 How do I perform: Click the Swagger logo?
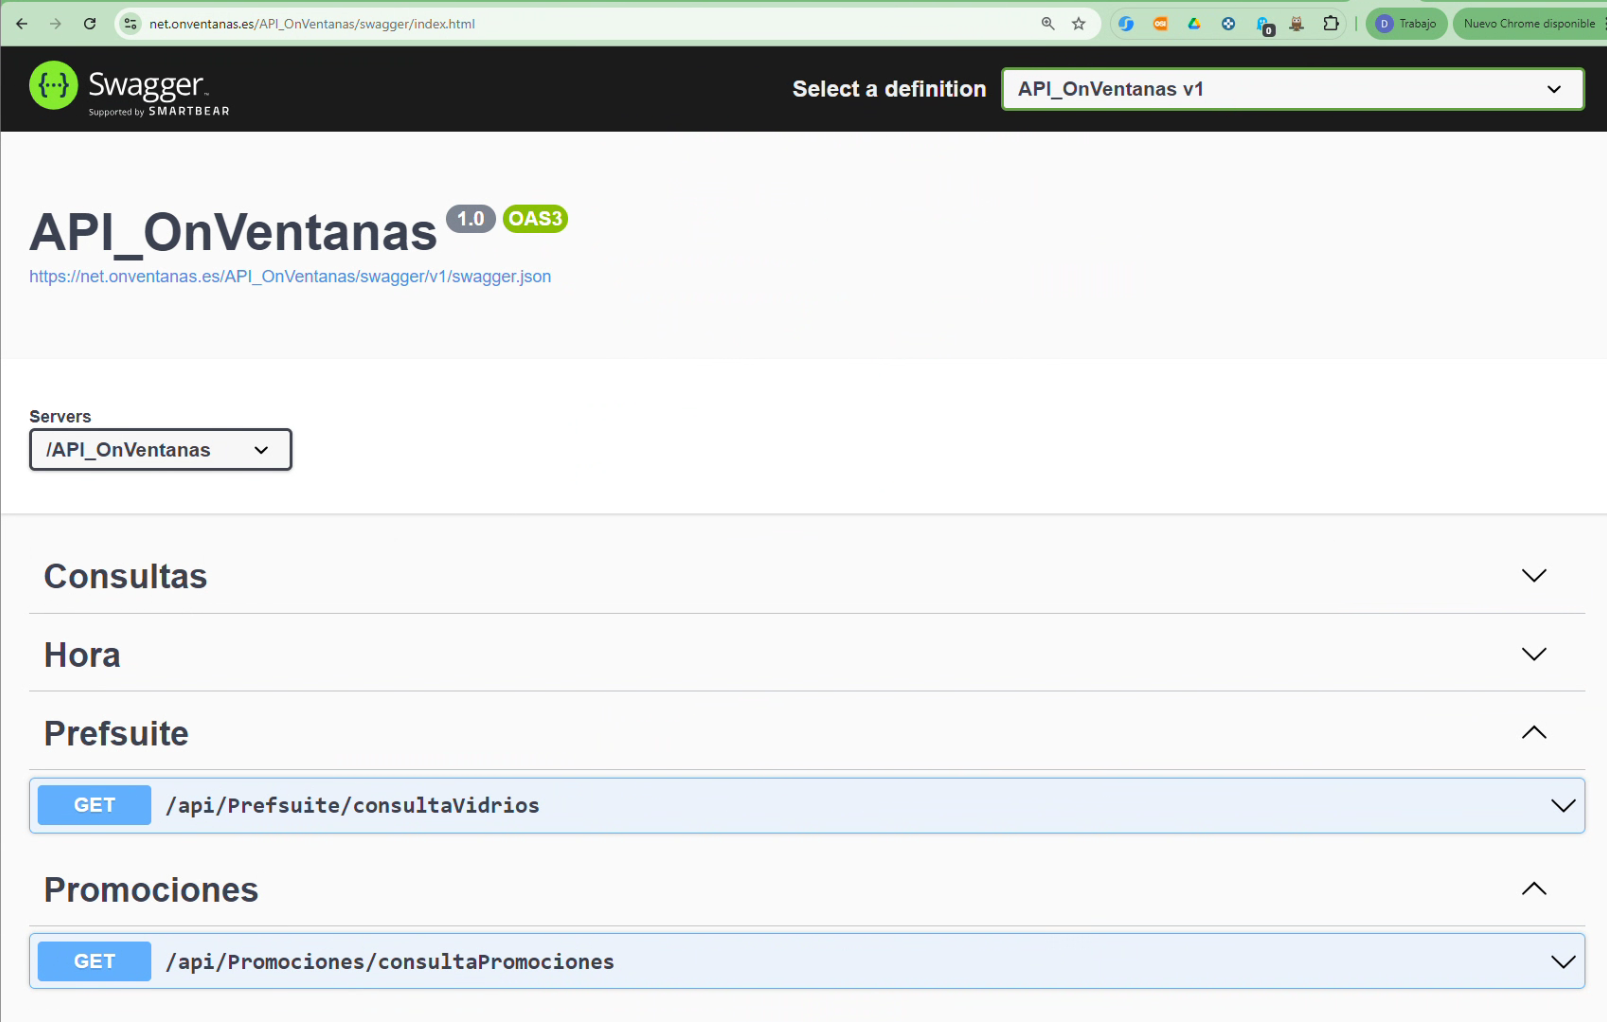[129, 89]
